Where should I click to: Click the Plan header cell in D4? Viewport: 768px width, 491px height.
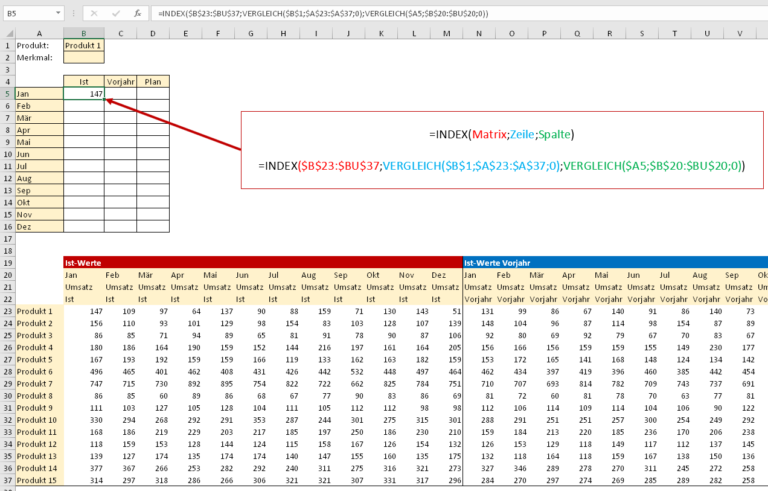pyautogui.click(x=153, y=82)
